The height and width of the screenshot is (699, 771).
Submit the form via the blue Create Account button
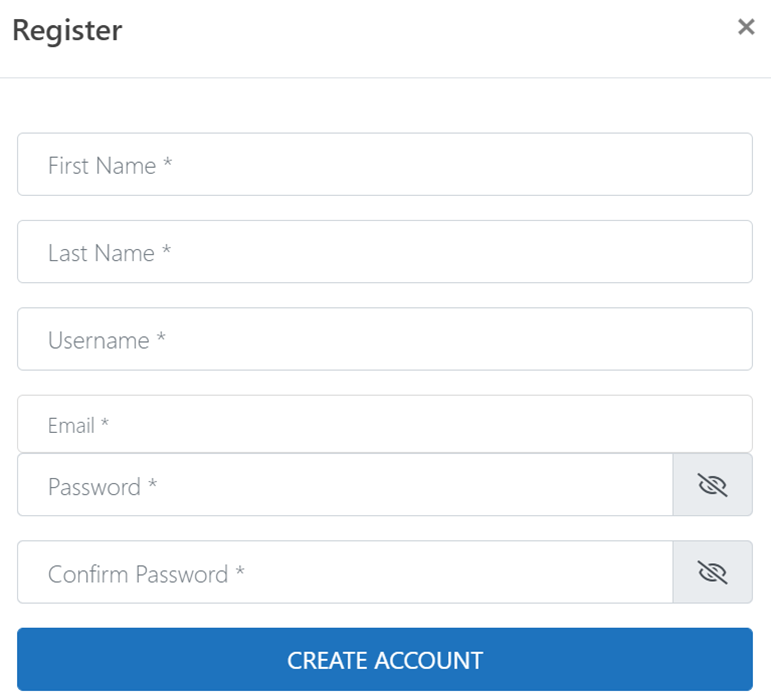tap(385, 659)
